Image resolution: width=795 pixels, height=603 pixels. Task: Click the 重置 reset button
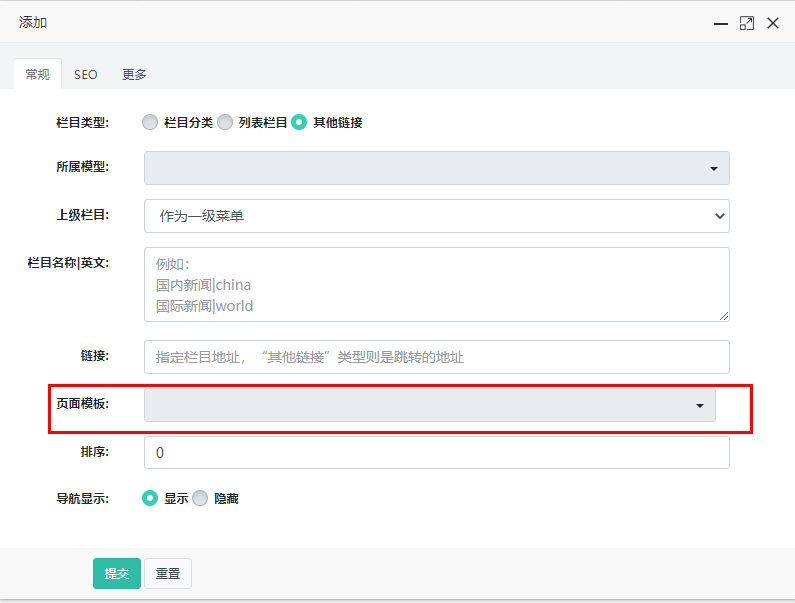168,574
